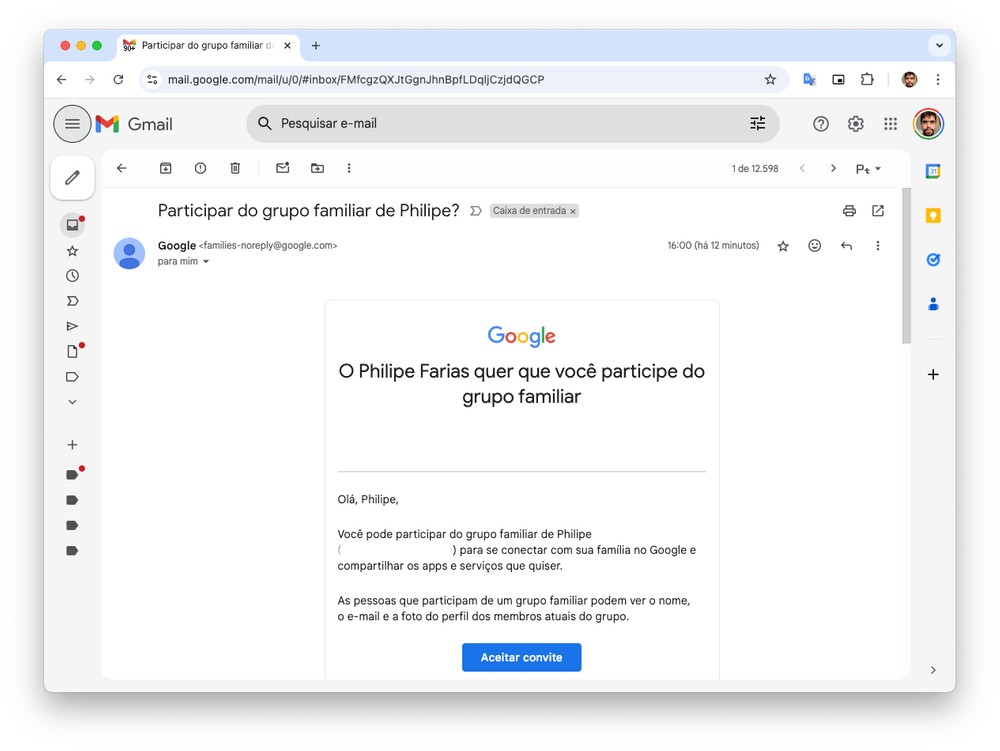Expand more labels in the left sidebar
Image resolution: width=1000 pixels, height=751 pixels.
(72, 402)
